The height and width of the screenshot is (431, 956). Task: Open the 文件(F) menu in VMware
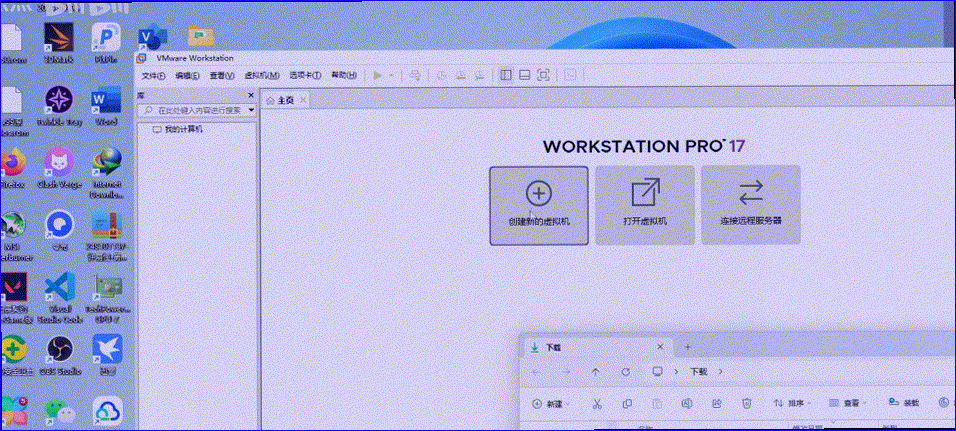coord(154,76)
